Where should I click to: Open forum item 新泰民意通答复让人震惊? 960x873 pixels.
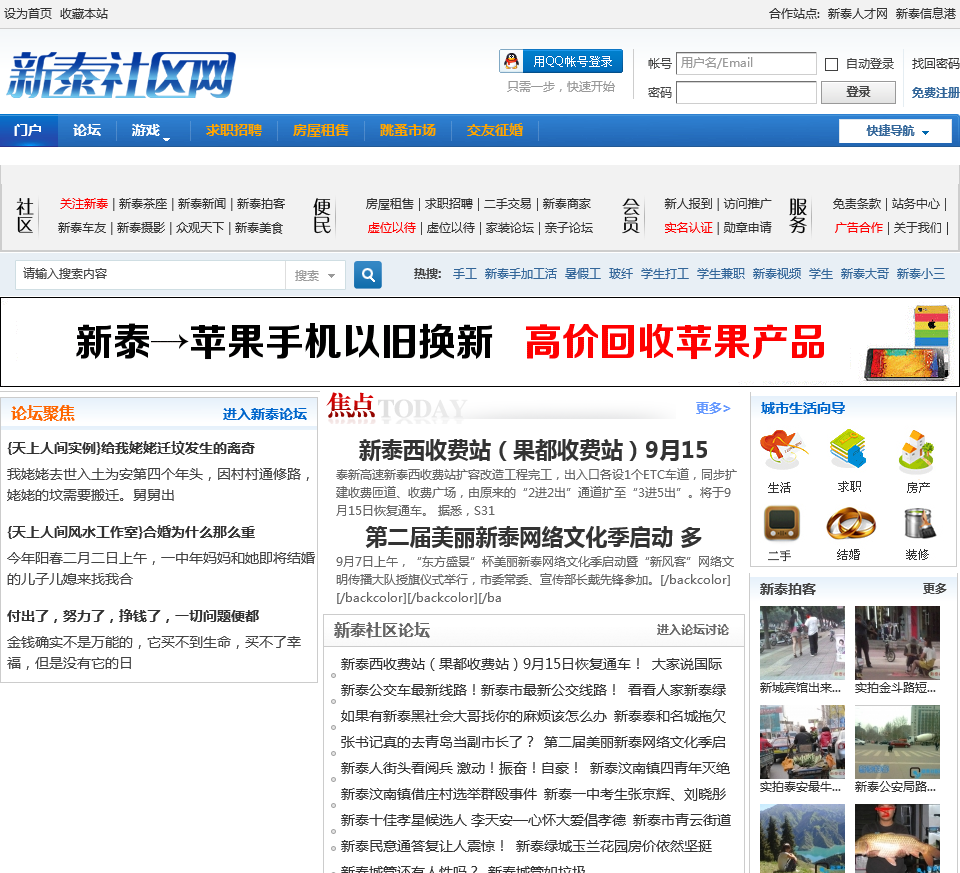pyautogui.click(x=423, y=846)
